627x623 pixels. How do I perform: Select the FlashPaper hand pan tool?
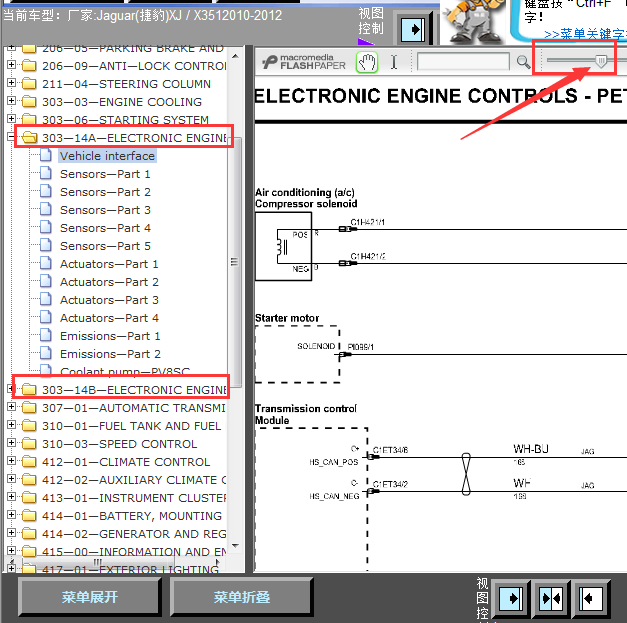367,62
